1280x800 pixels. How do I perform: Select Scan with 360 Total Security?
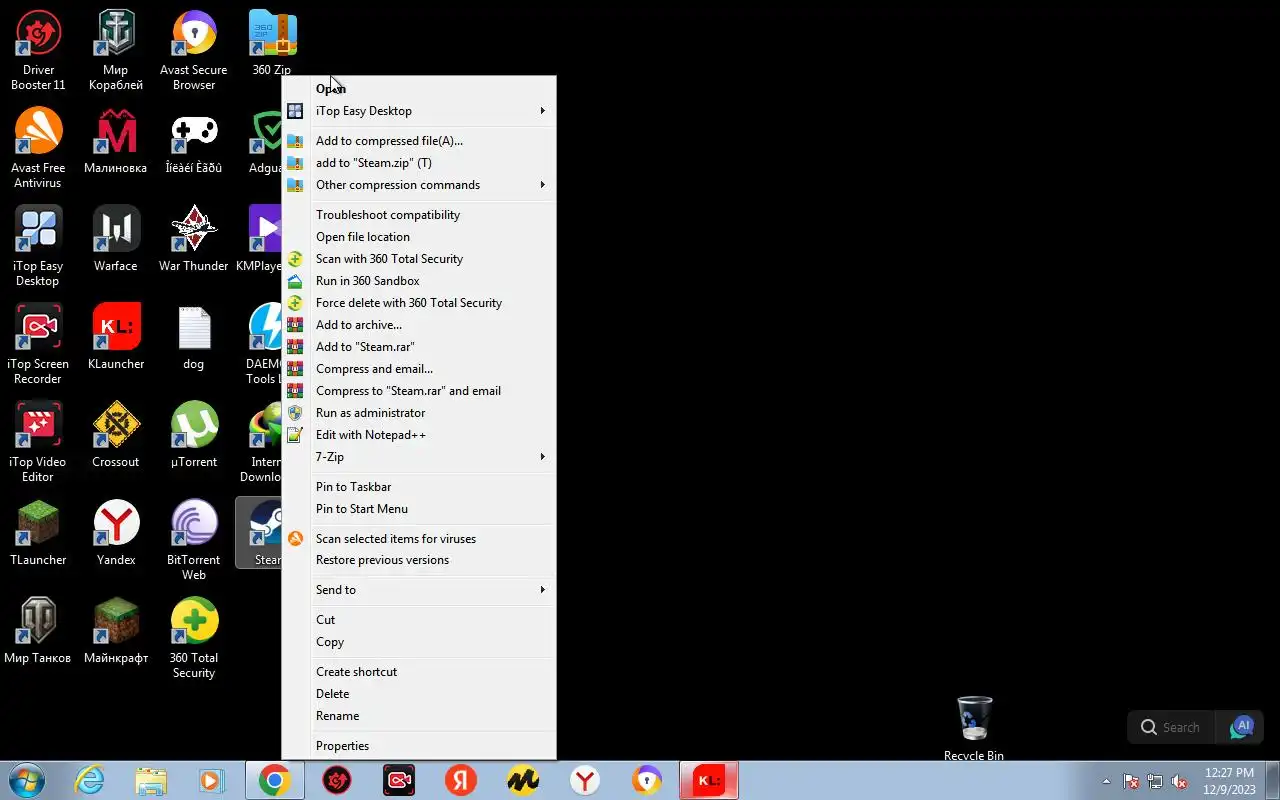click(x=419, y=259)
